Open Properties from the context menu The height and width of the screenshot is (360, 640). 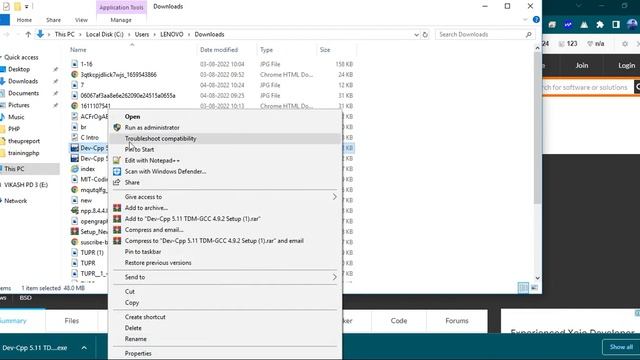tap(138, 353)
